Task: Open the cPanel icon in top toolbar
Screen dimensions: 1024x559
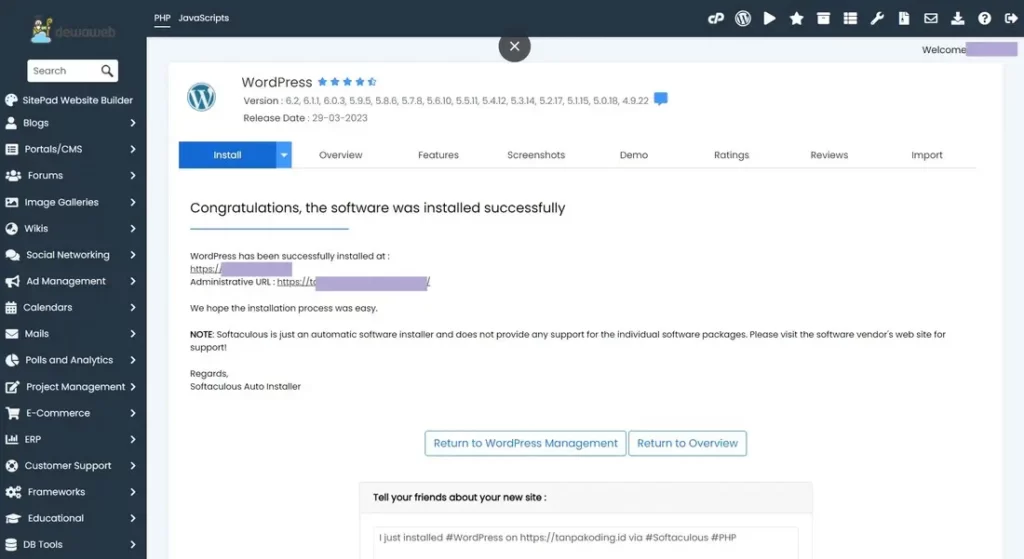Action: point(716,18)
